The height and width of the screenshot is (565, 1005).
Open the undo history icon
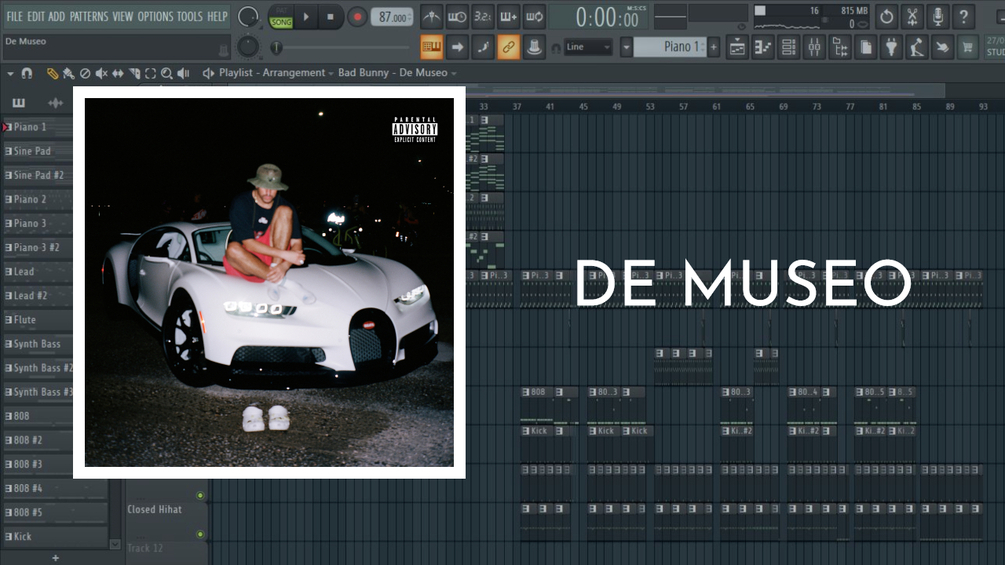(x=886, y=17)
